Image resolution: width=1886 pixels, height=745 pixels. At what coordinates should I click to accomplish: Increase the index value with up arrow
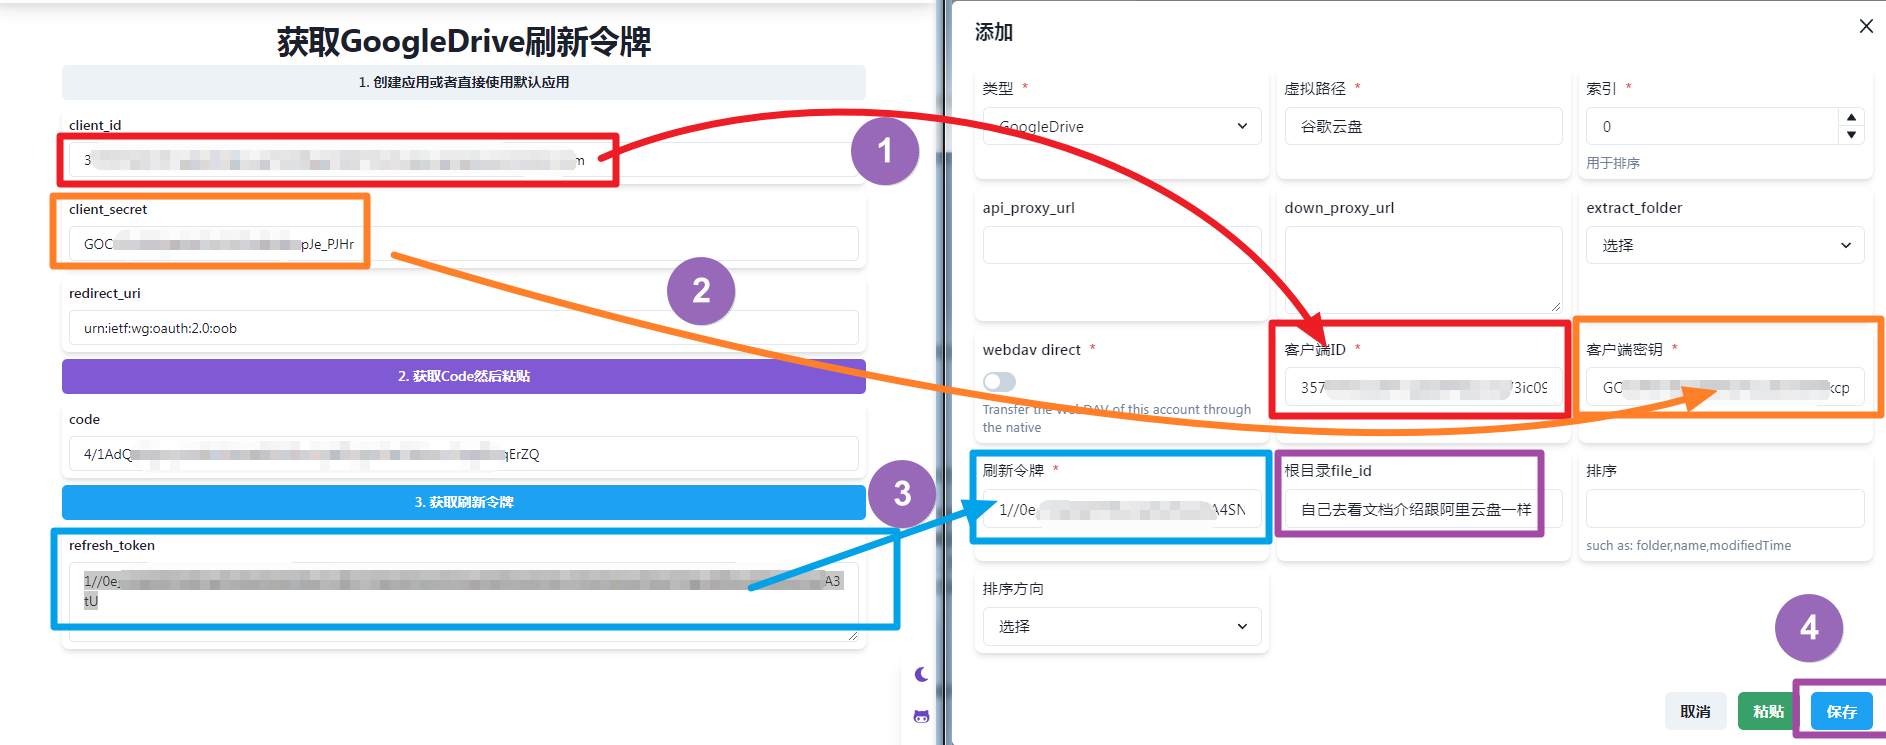pos(1851,118)
